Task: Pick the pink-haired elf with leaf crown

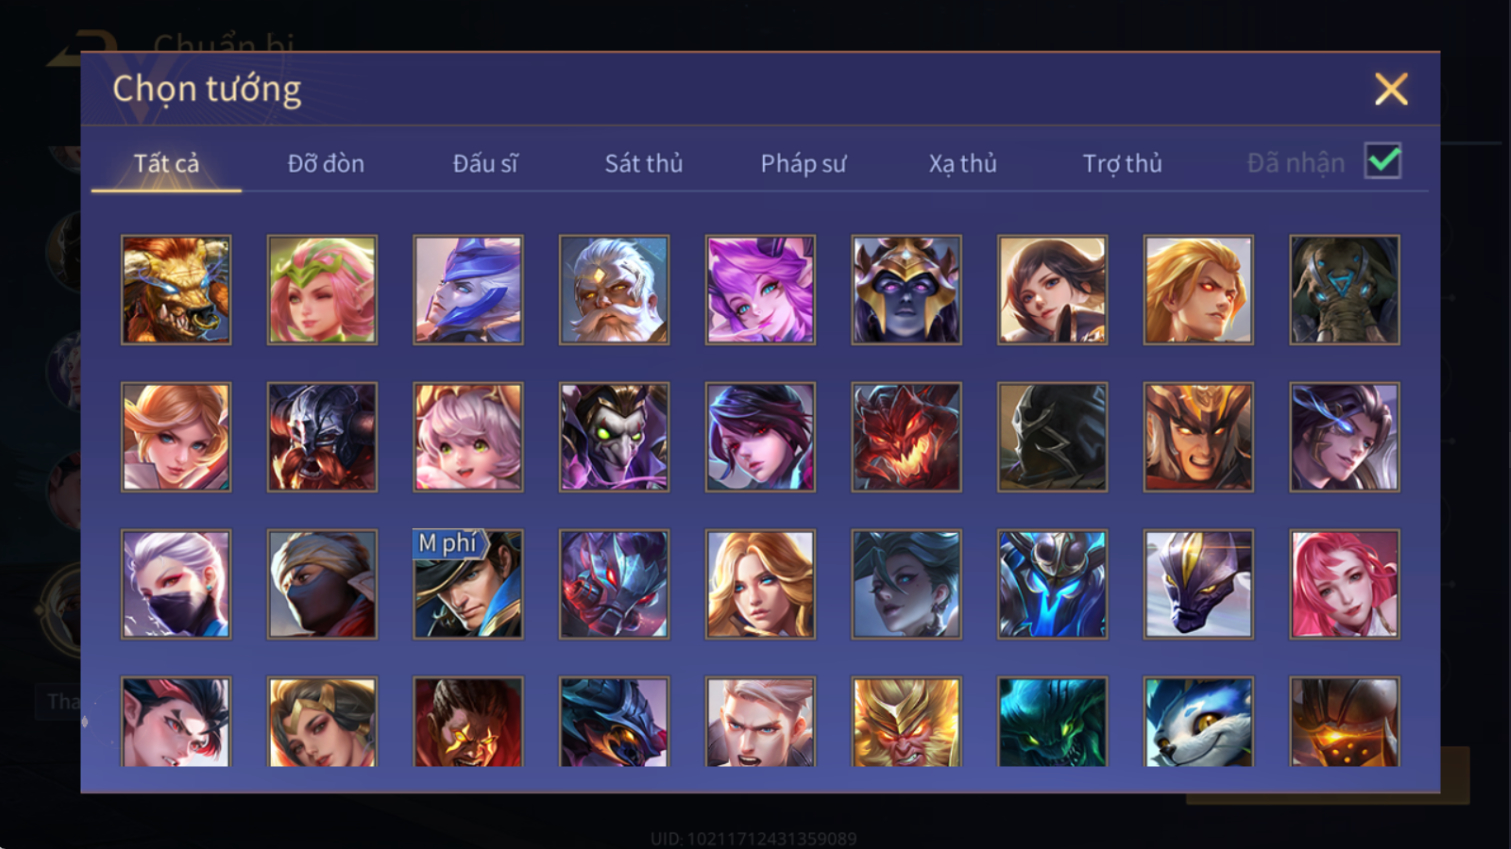Action: pyautogui.click(x=322, y=290)
